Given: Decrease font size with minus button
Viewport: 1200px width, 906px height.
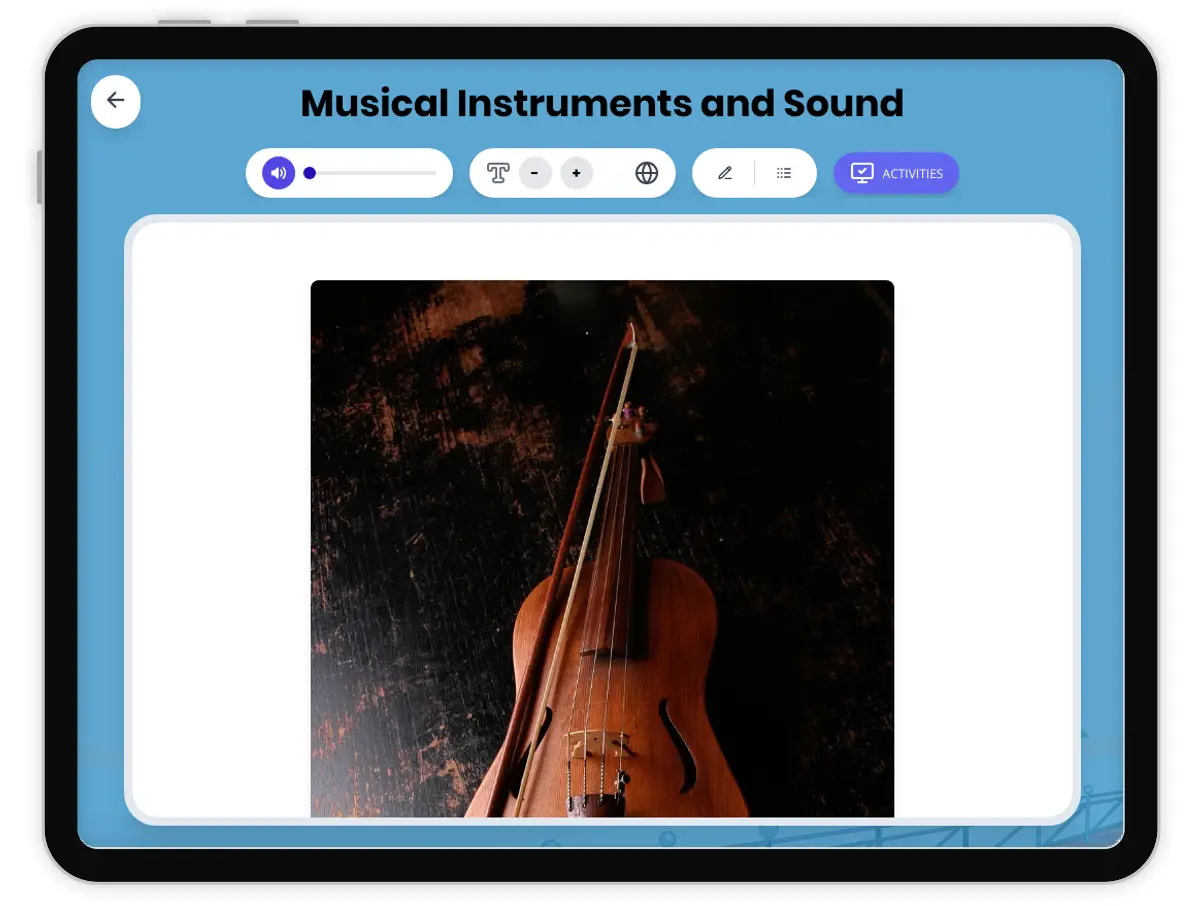Looking at the screenshot, I should point(536,172).
